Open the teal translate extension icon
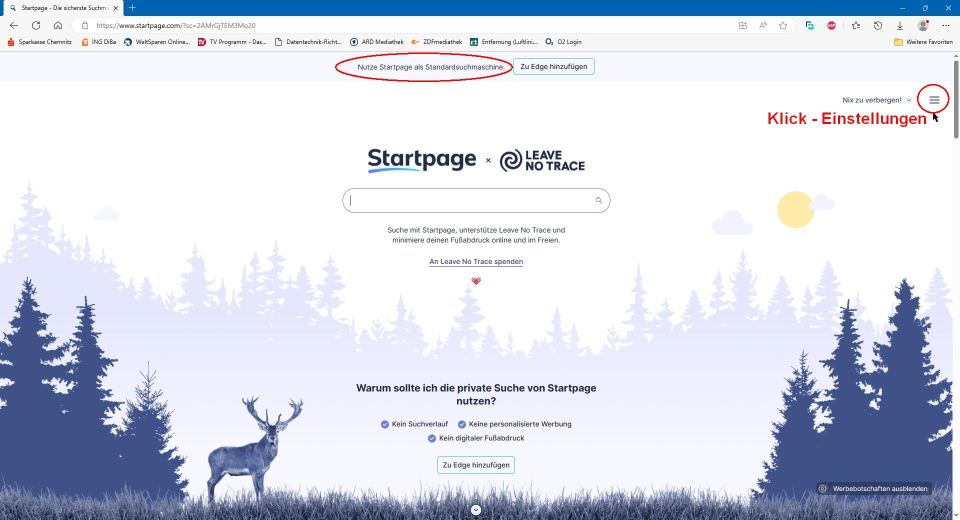Screen dimensions: 960x520 [810, 26]
